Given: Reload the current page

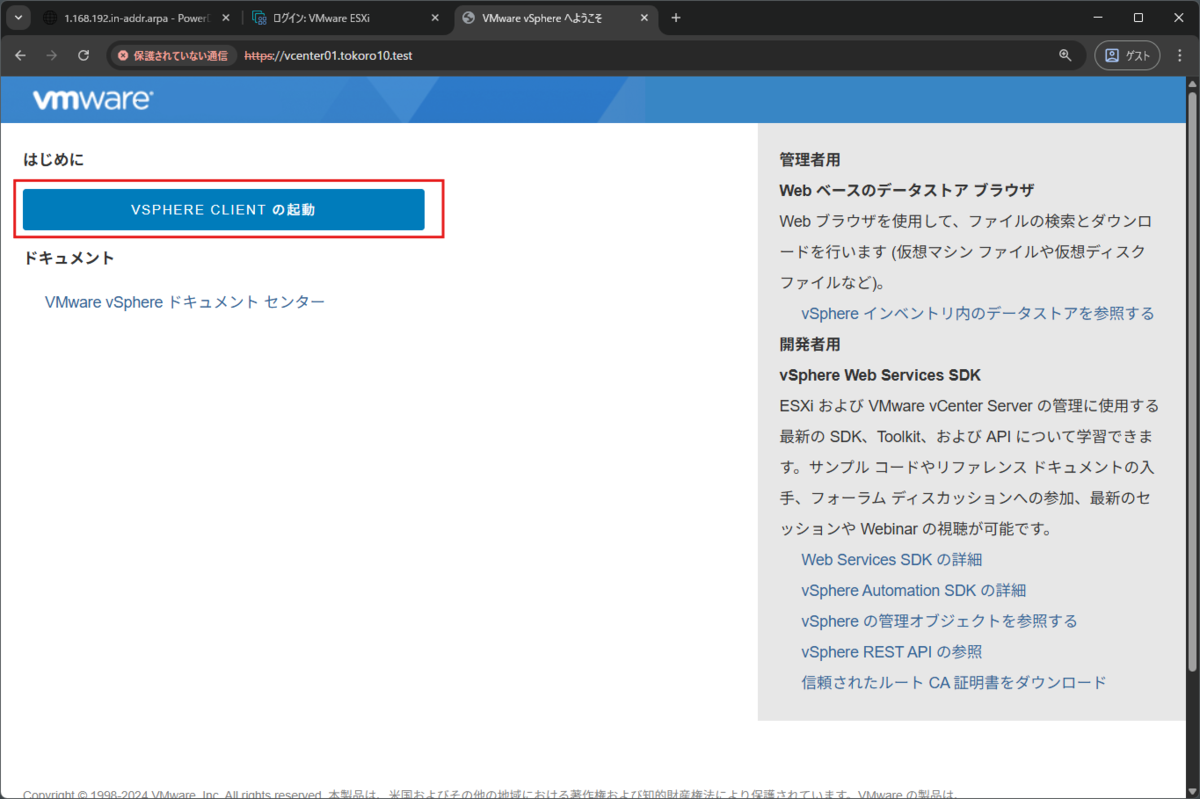Looking at the screenshot, I should [x=84, y=55].
